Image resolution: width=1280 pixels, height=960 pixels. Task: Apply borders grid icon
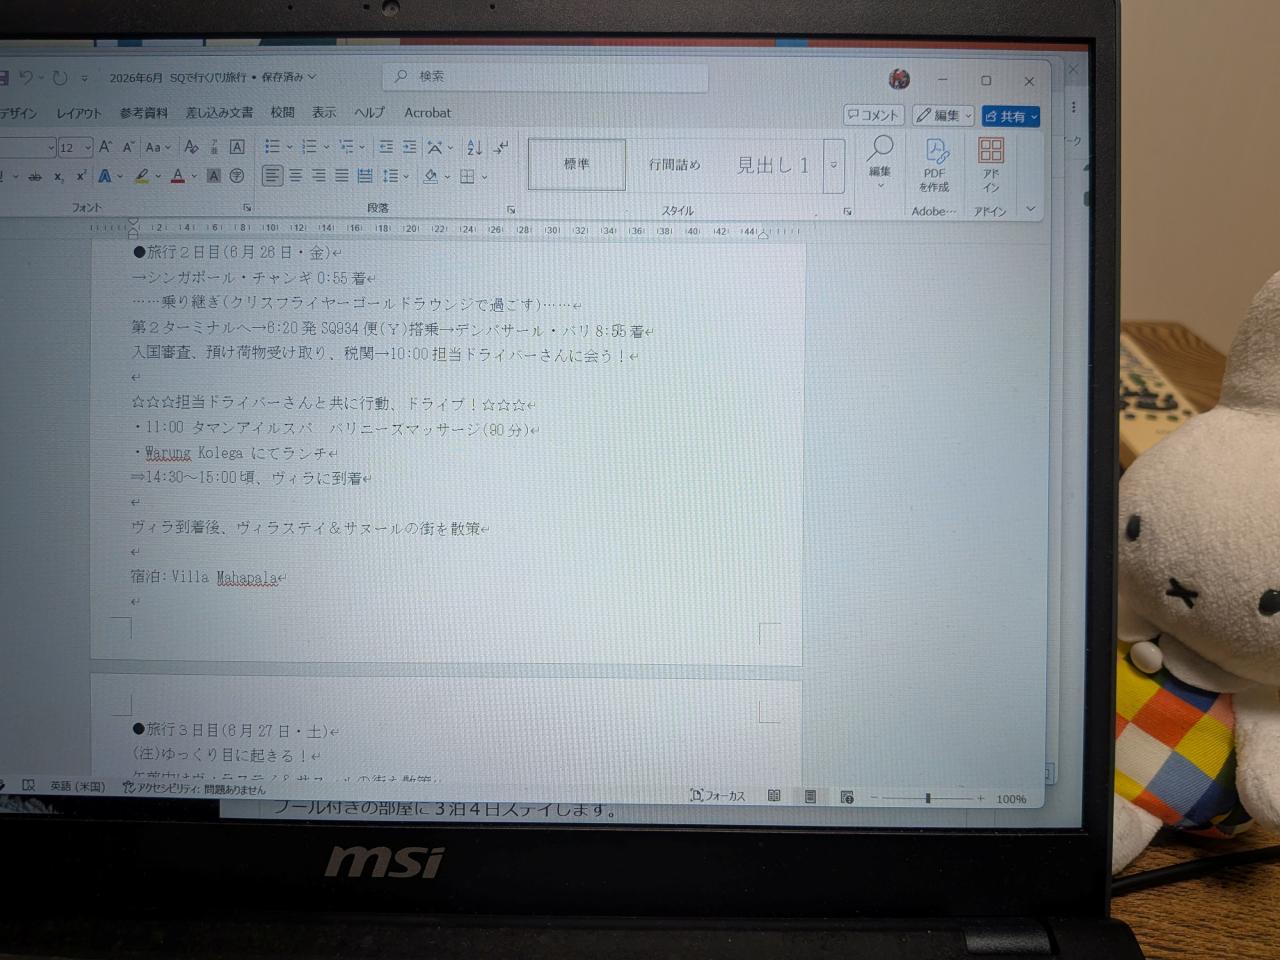[467, 177]
